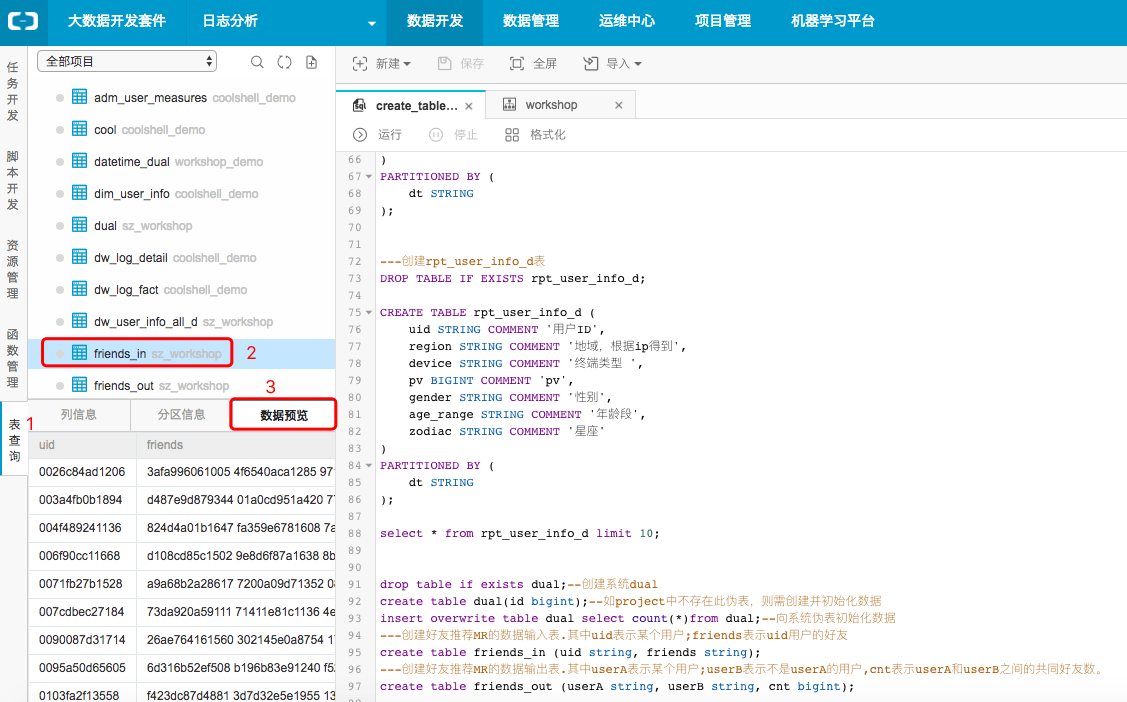Click the 全屏 fullscreen button
This screenshot has width=1127, height=702.
[x=533, y=63]
